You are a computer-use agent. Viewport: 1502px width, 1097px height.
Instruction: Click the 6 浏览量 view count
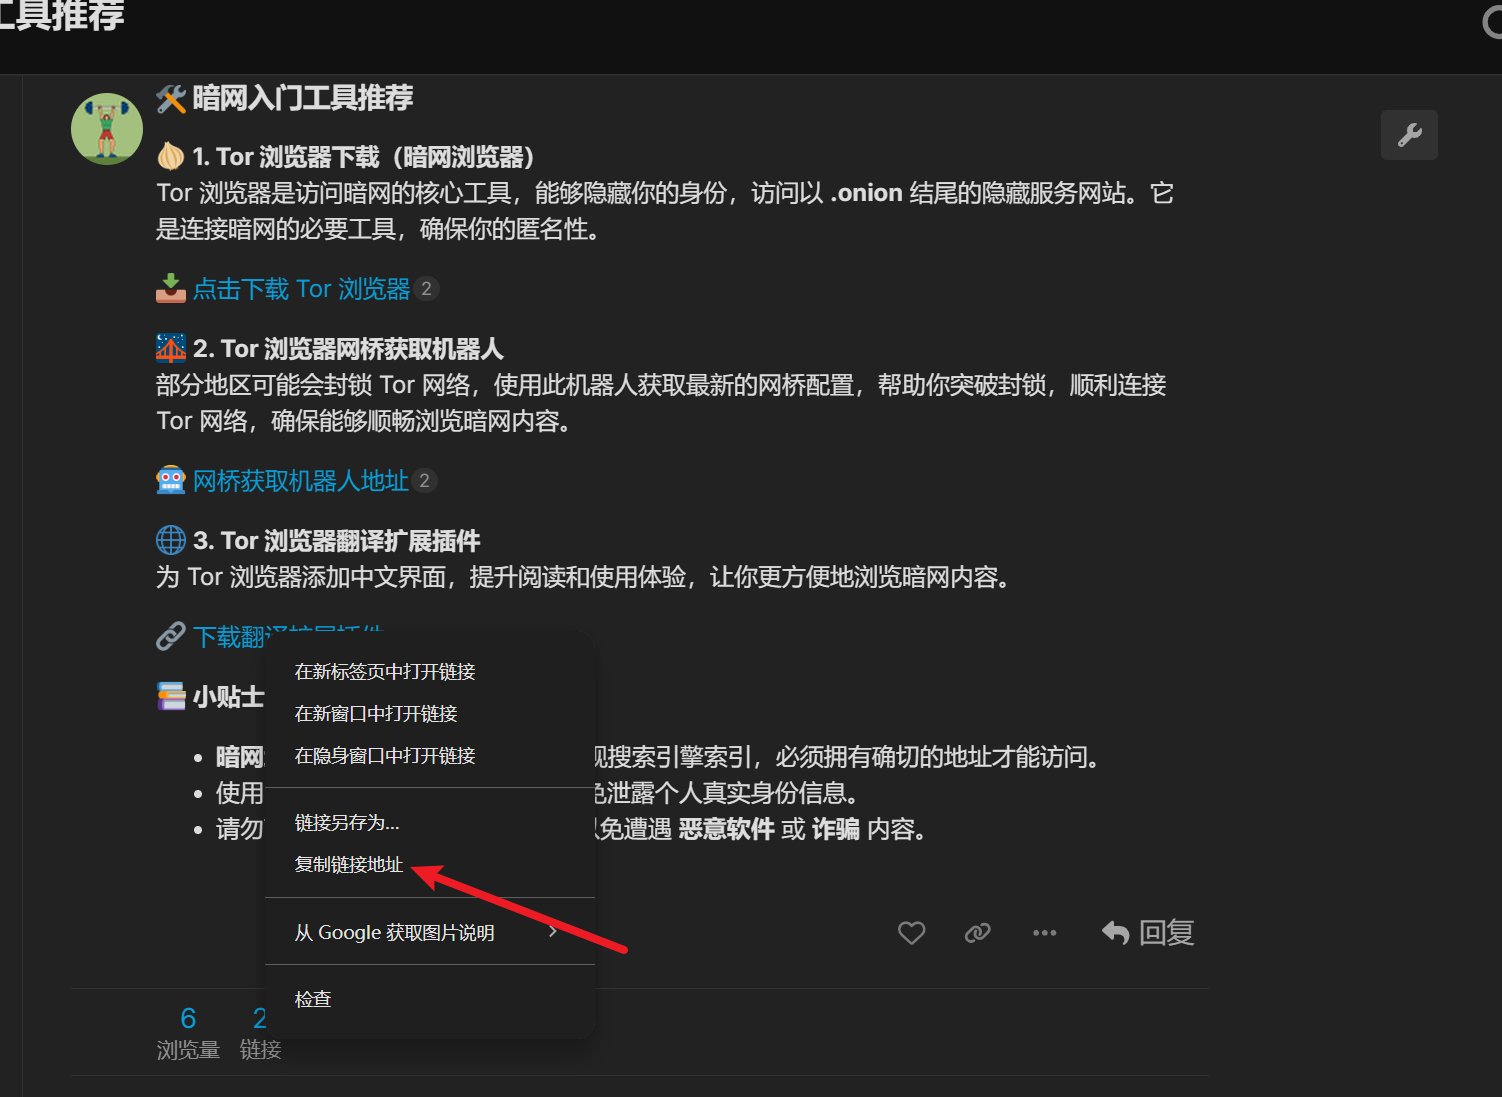pos(188,1033)
